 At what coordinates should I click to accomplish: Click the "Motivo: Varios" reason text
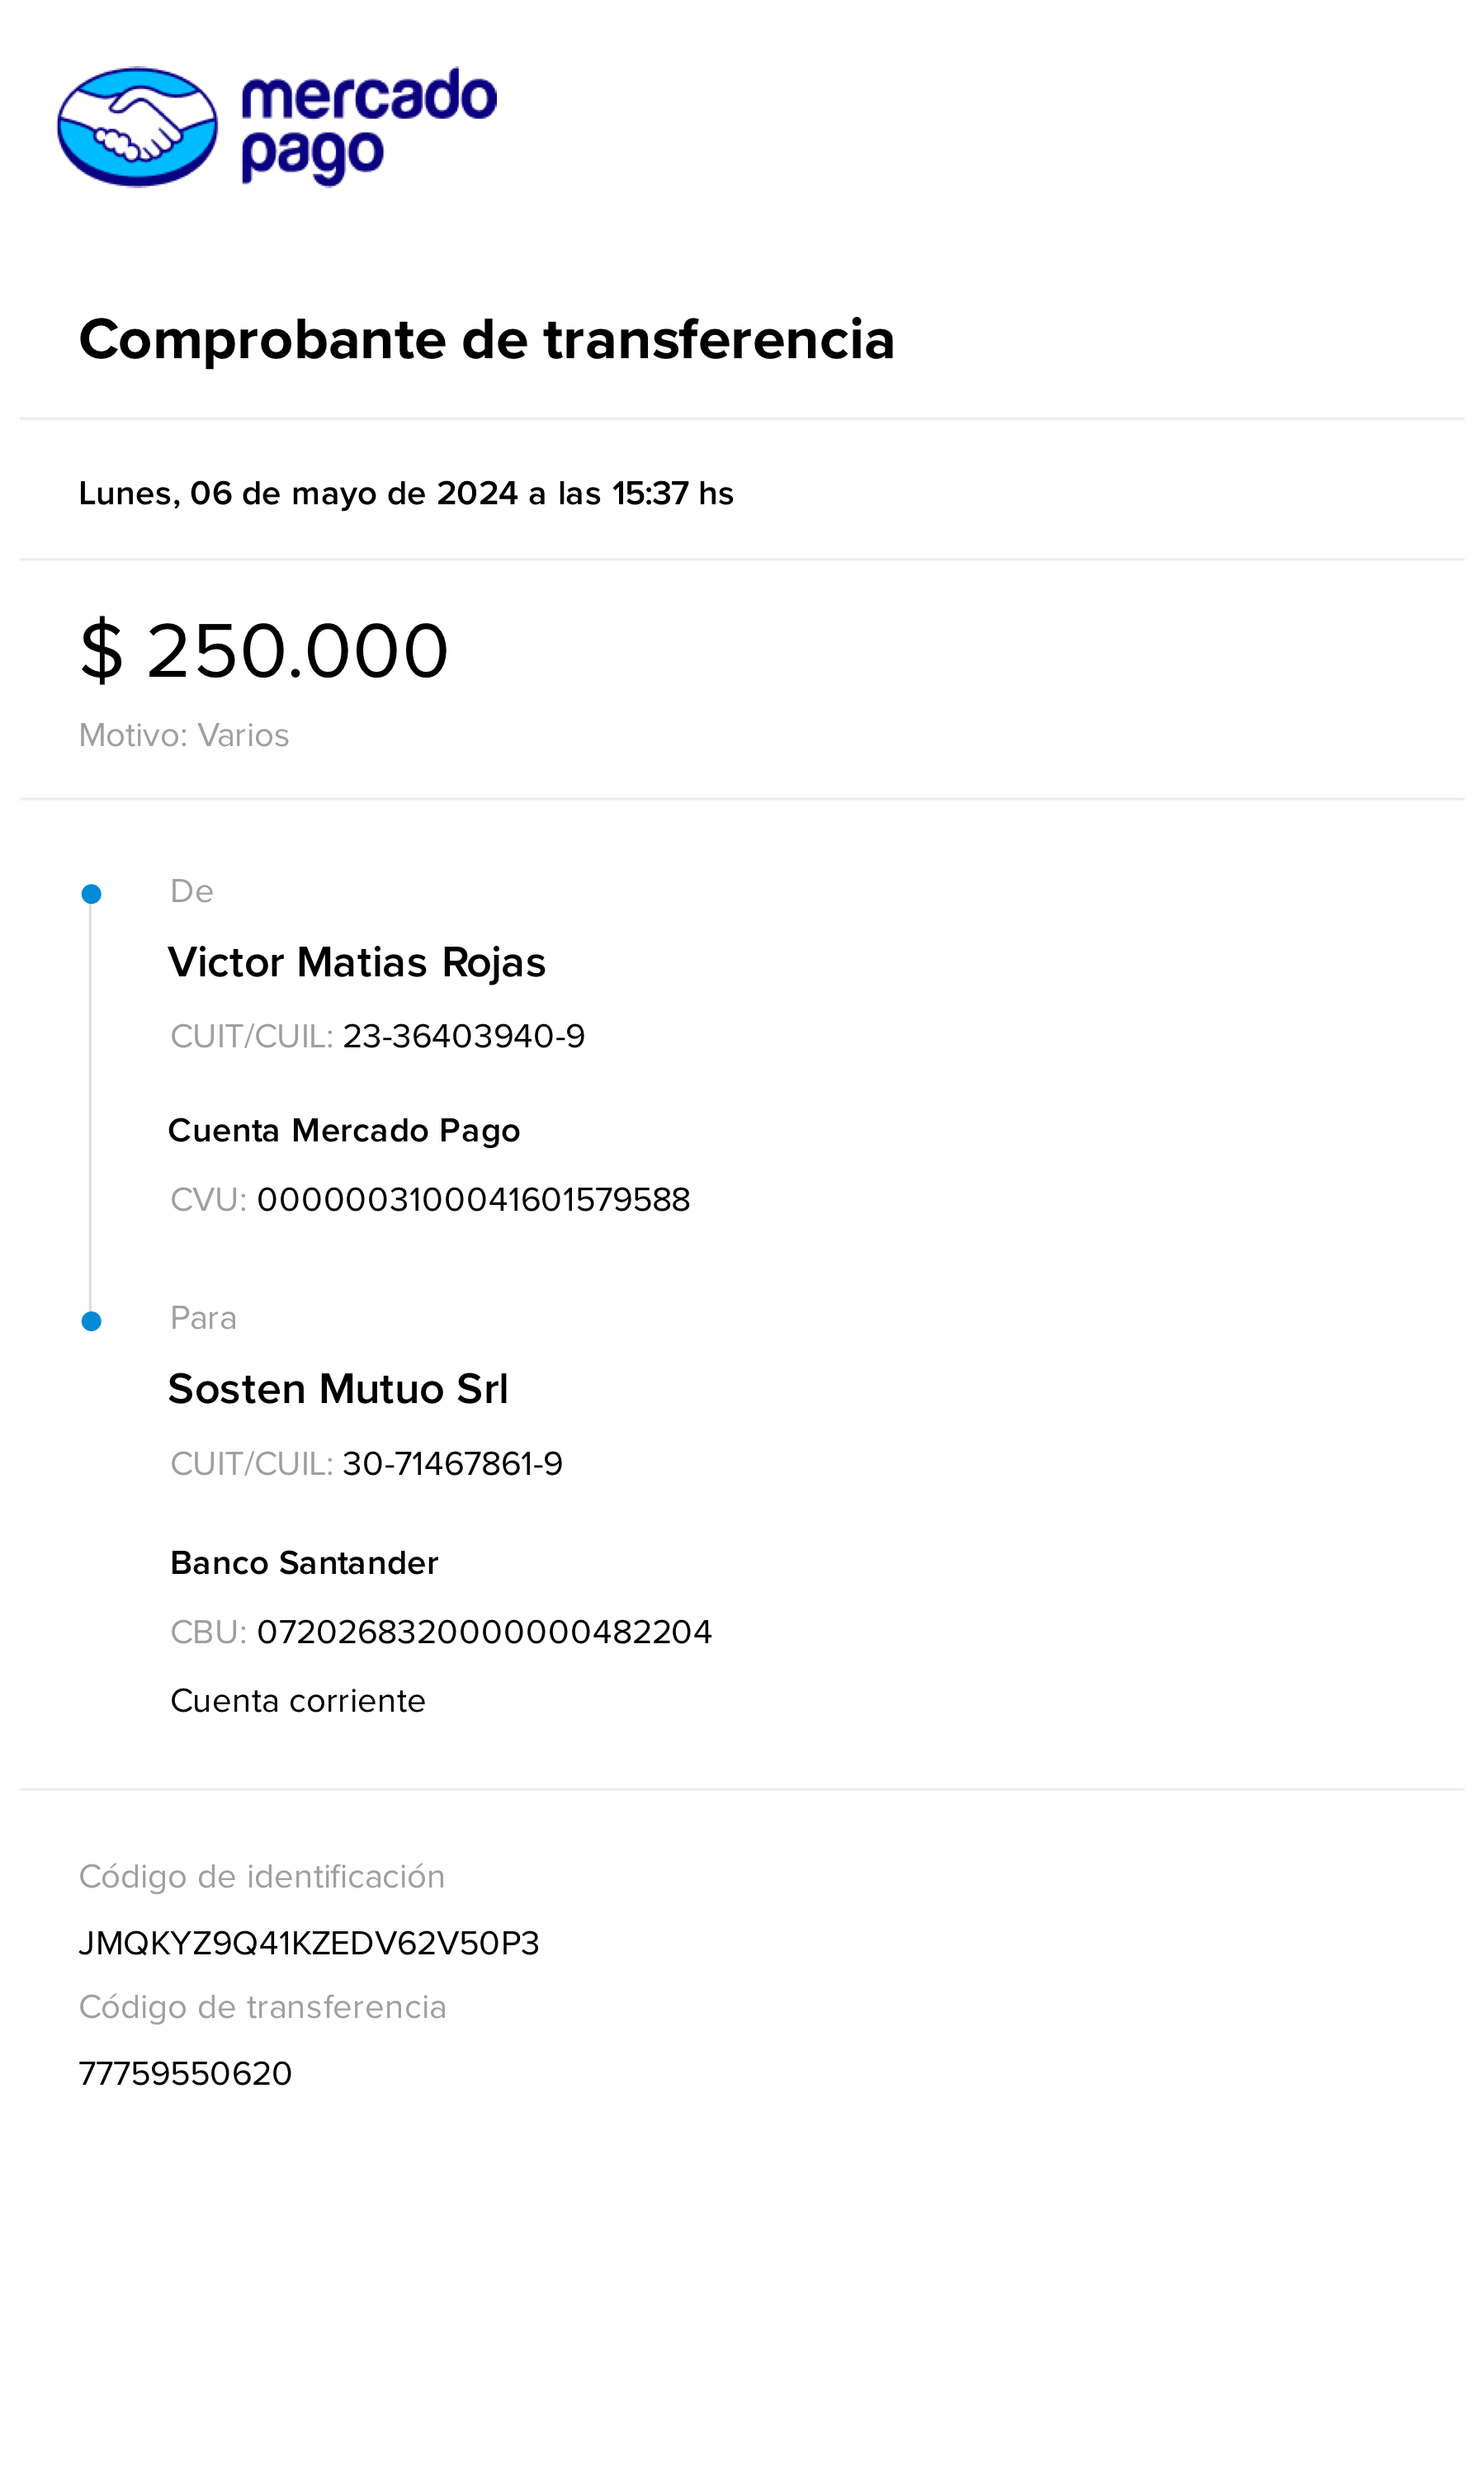184,735
